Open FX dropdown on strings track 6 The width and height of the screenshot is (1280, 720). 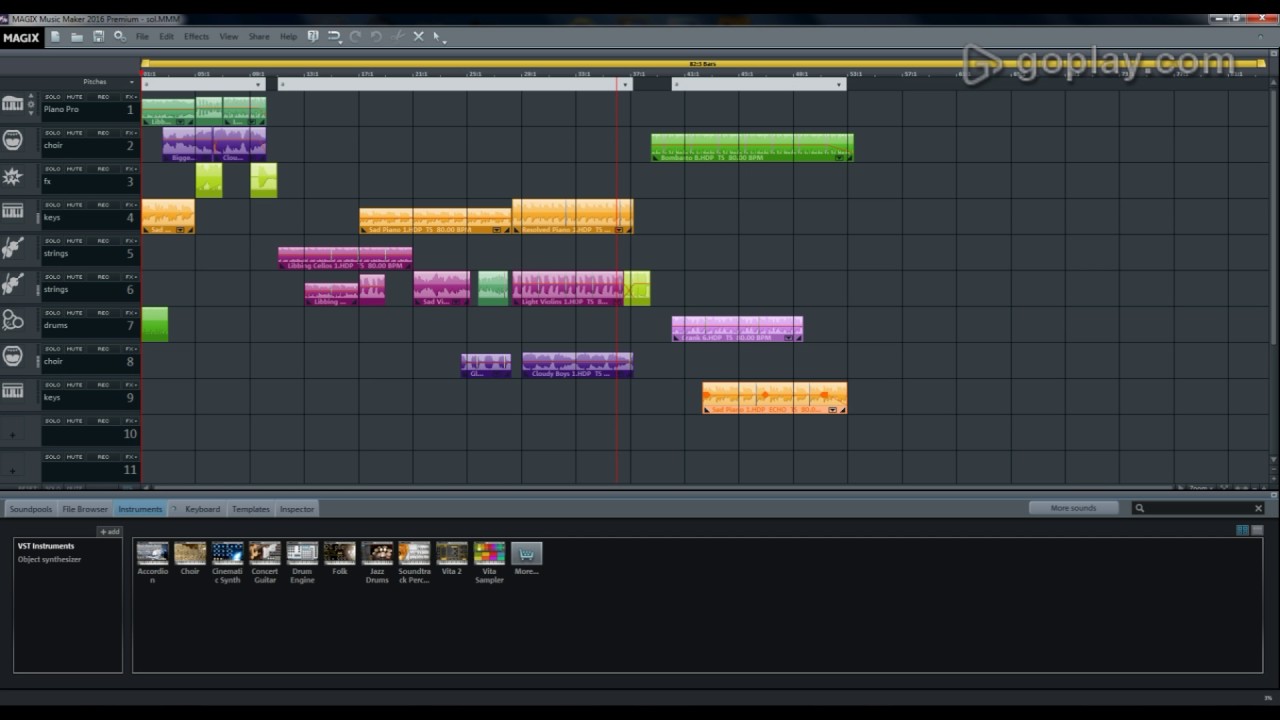[x=131, y=277]
